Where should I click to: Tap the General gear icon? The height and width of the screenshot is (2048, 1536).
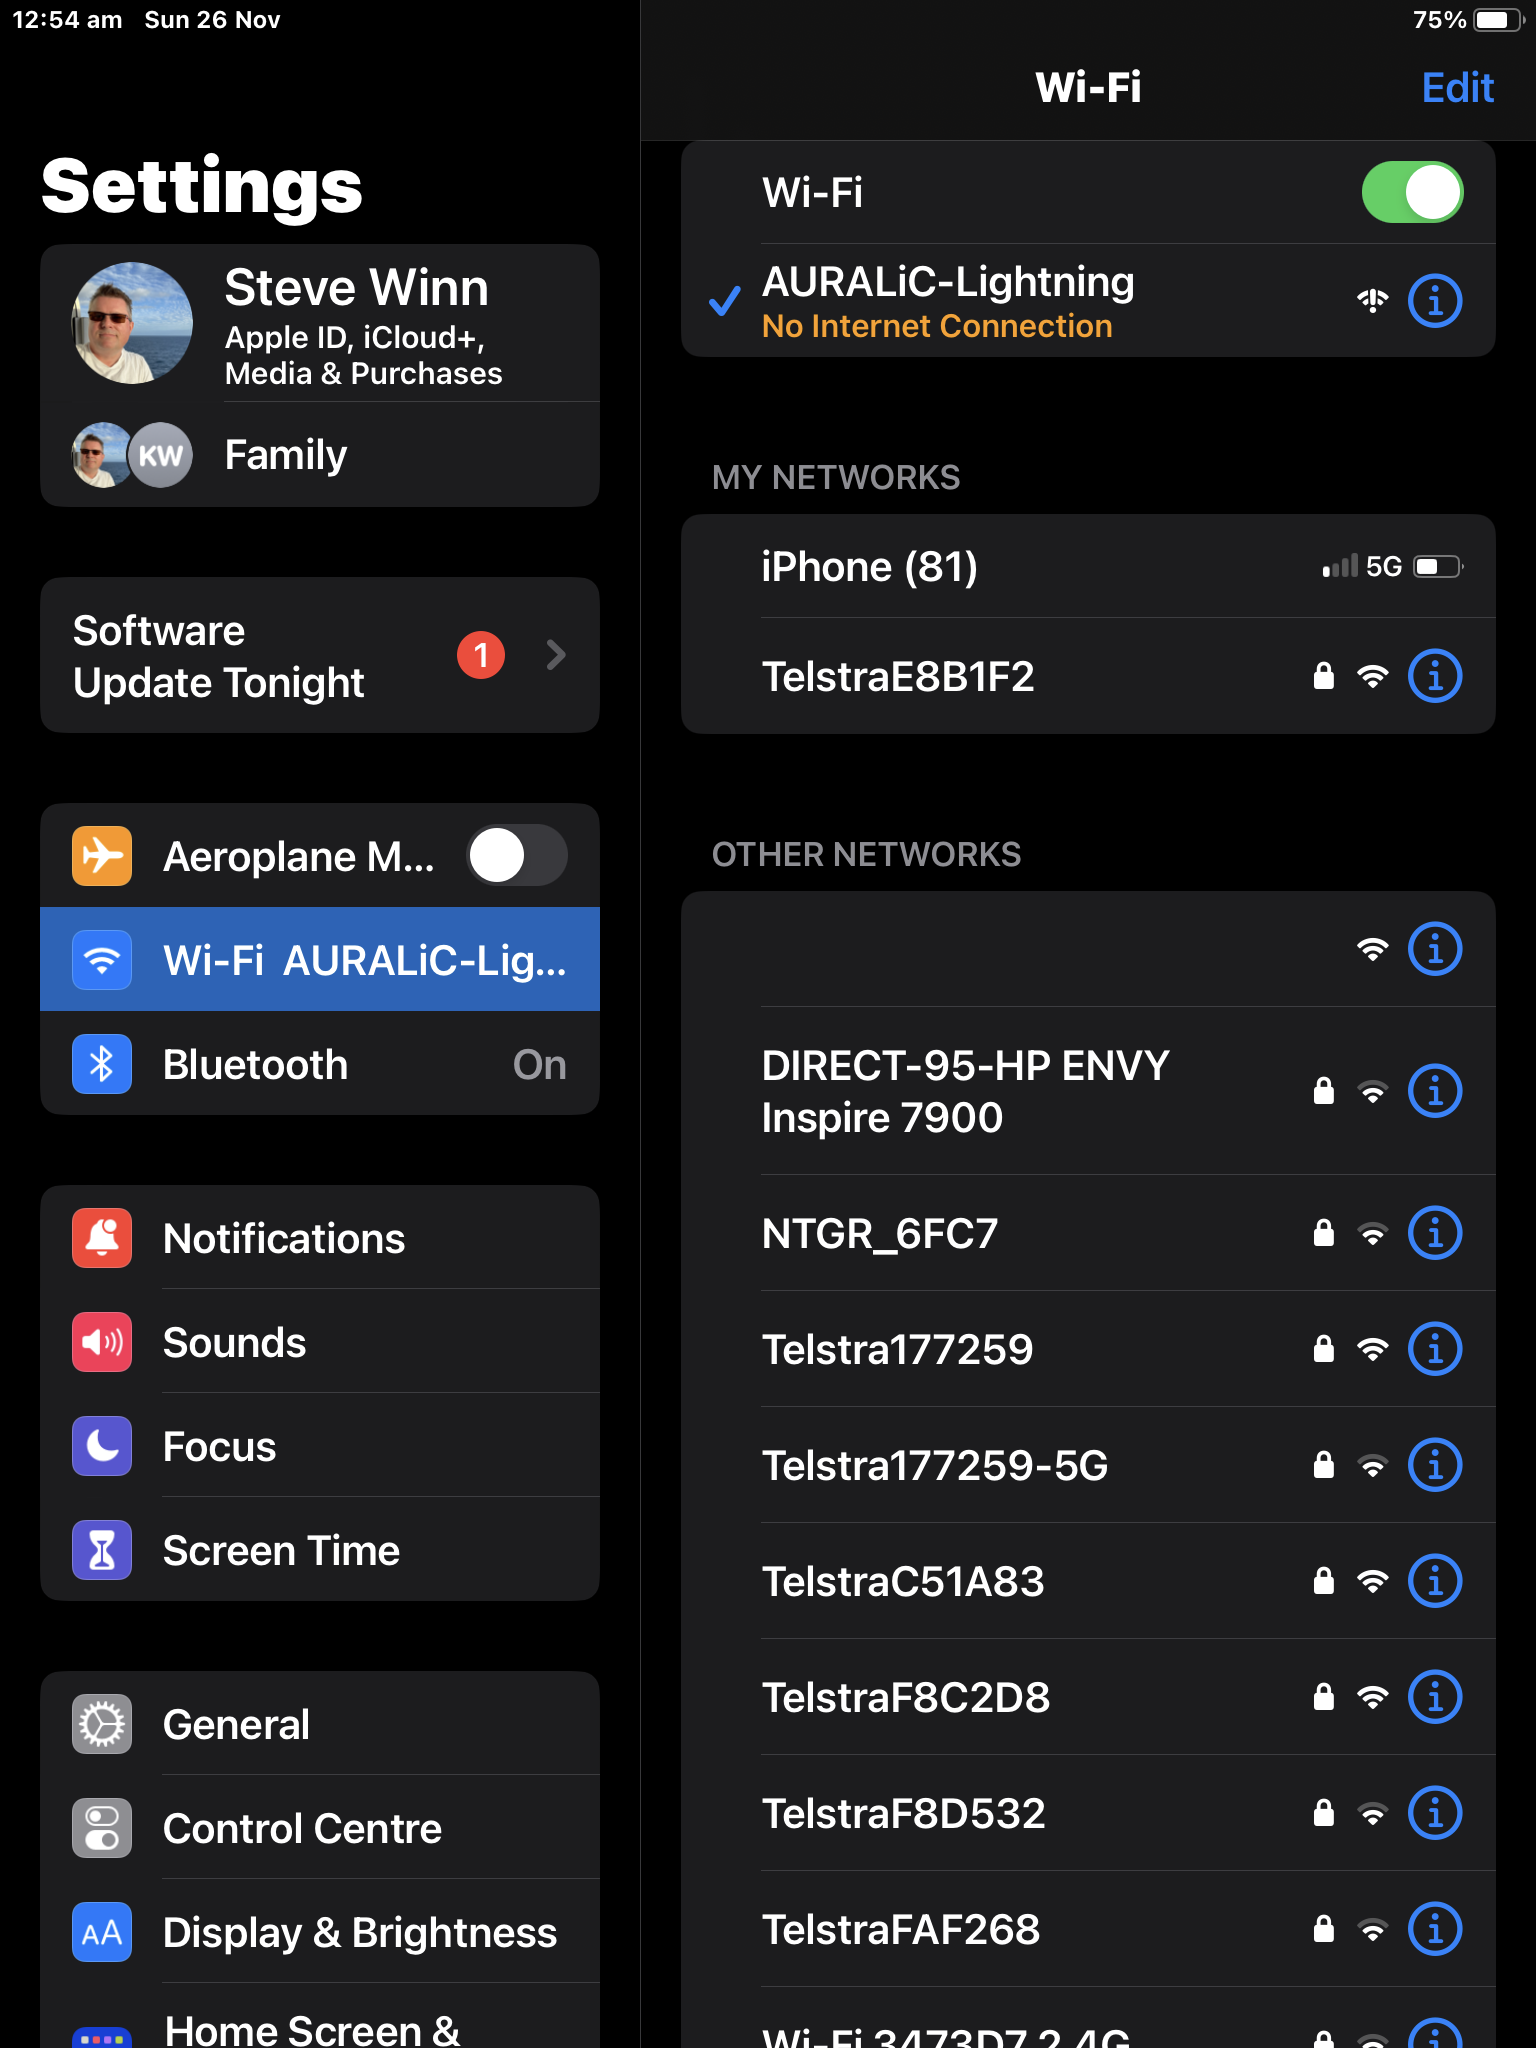click(x=102, y=1724)
